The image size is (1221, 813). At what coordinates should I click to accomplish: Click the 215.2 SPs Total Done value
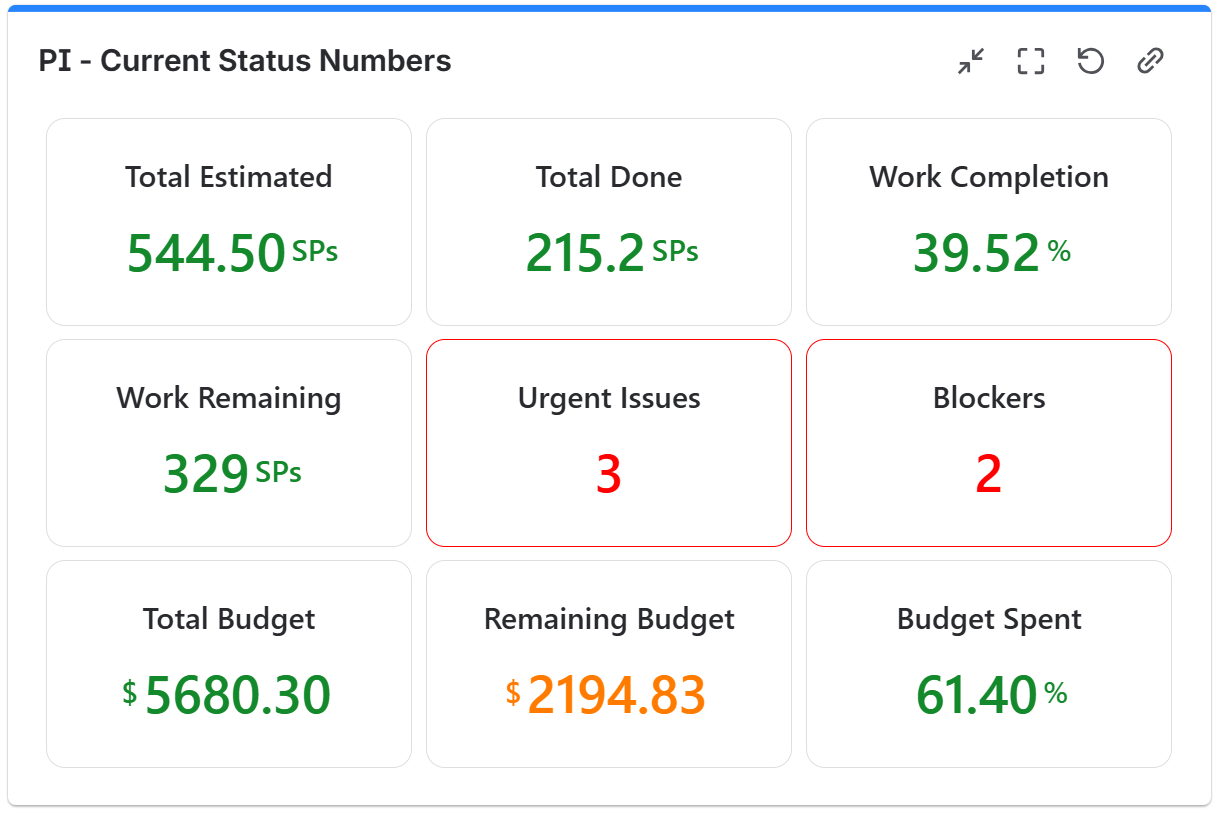pyautogui.click(x=612, y=253)
